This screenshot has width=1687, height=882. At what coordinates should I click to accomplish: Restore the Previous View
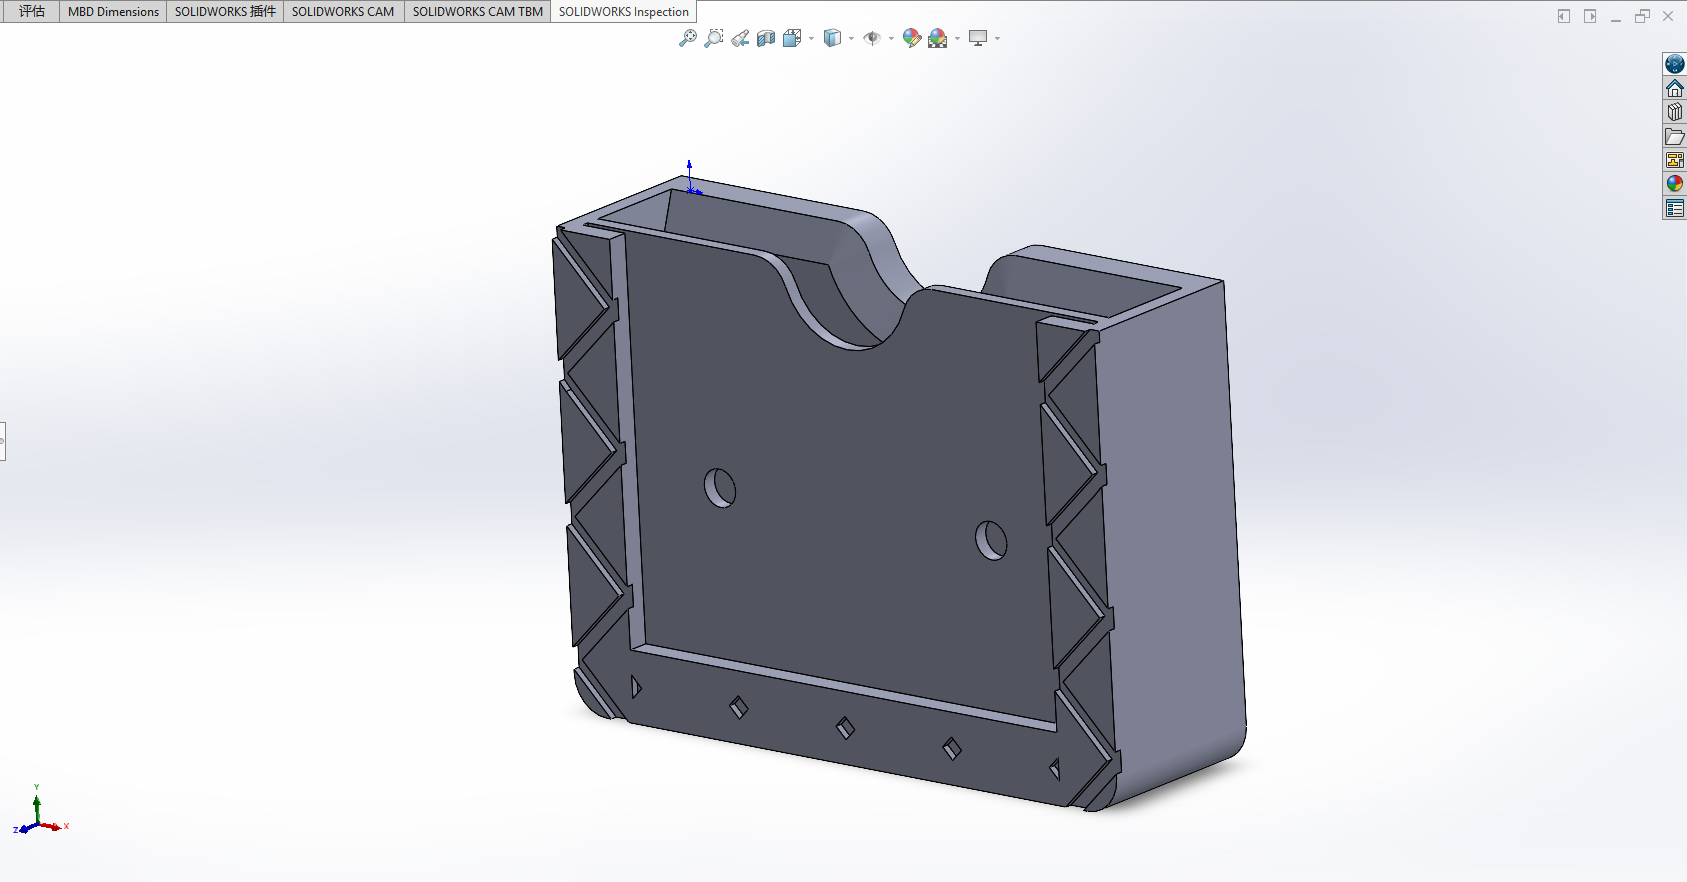pos(740,38)
